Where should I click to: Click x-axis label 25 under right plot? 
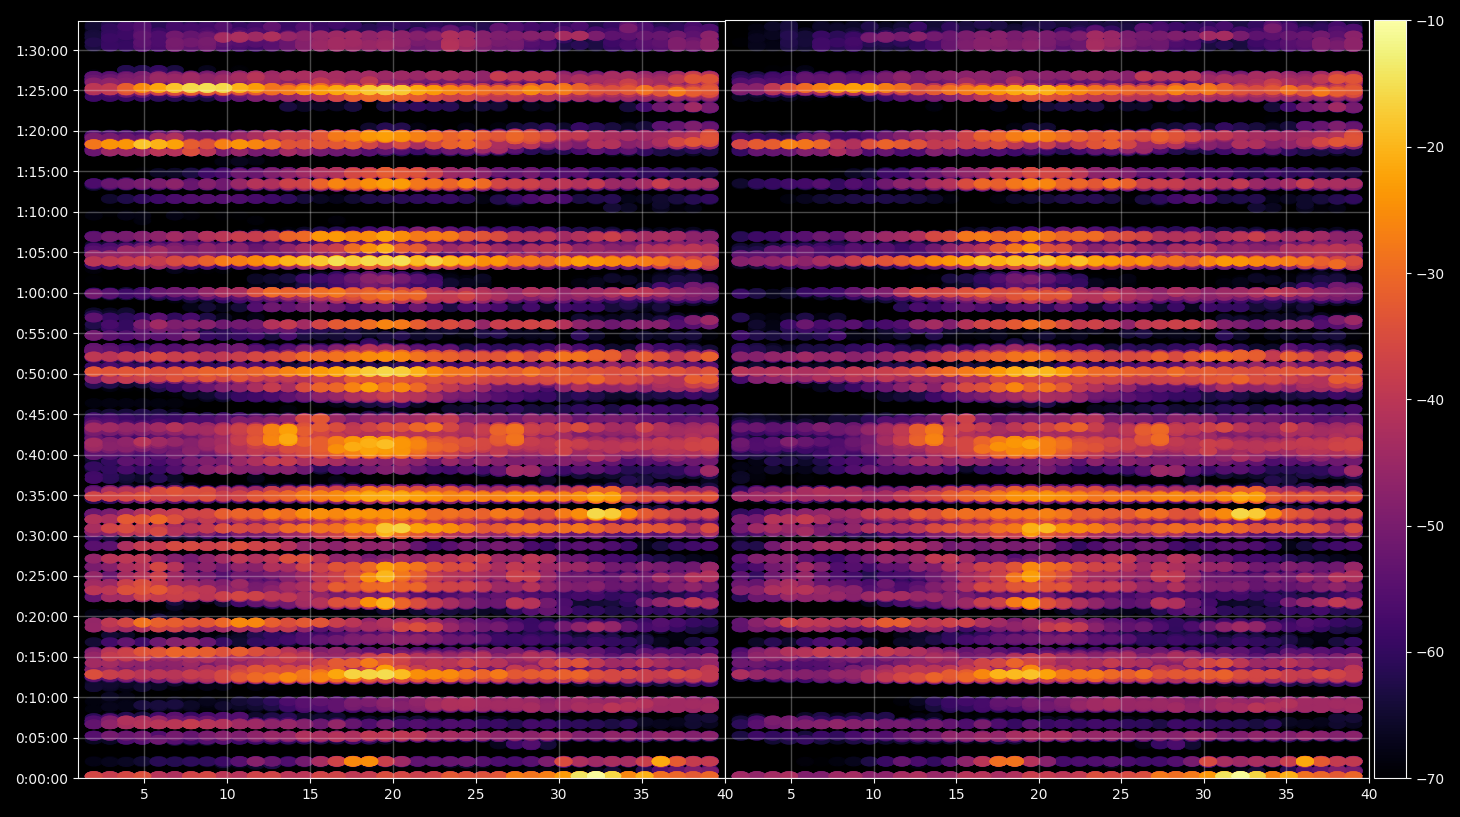point(1121,795)
